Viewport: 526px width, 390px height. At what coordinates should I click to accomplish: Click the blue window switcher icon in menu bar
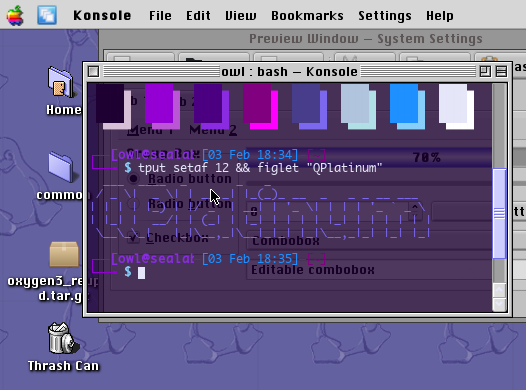(47, 15)
